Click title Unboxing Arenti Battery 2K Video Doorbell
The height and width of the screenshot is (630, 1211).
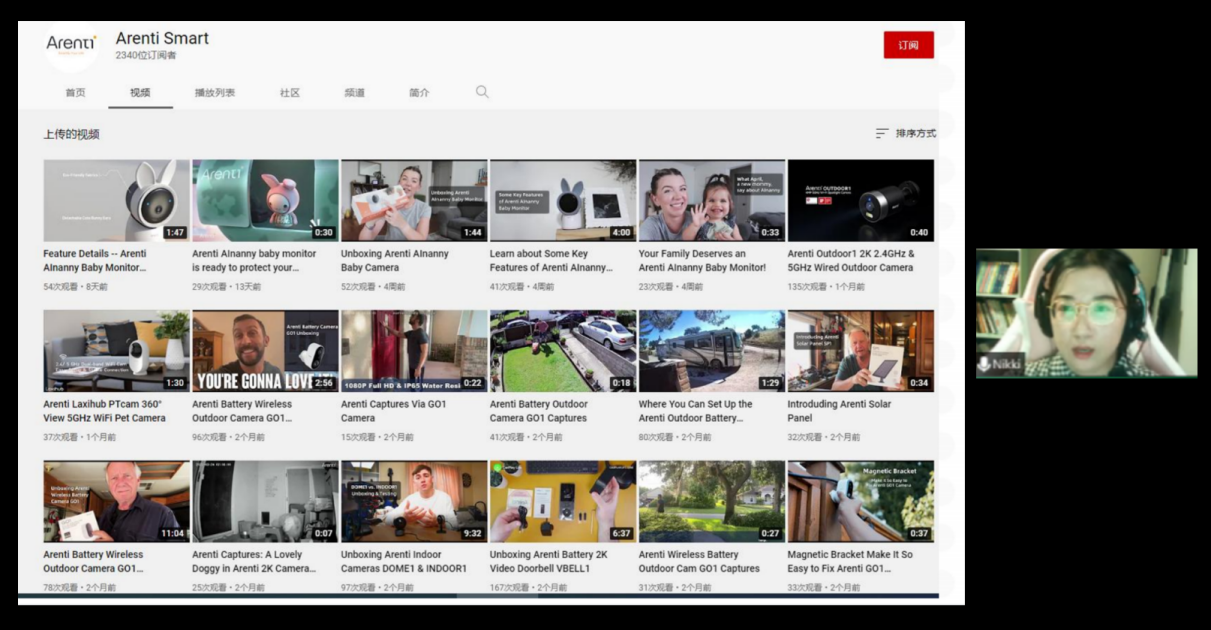pyautogui.click(x=549, y=561)
